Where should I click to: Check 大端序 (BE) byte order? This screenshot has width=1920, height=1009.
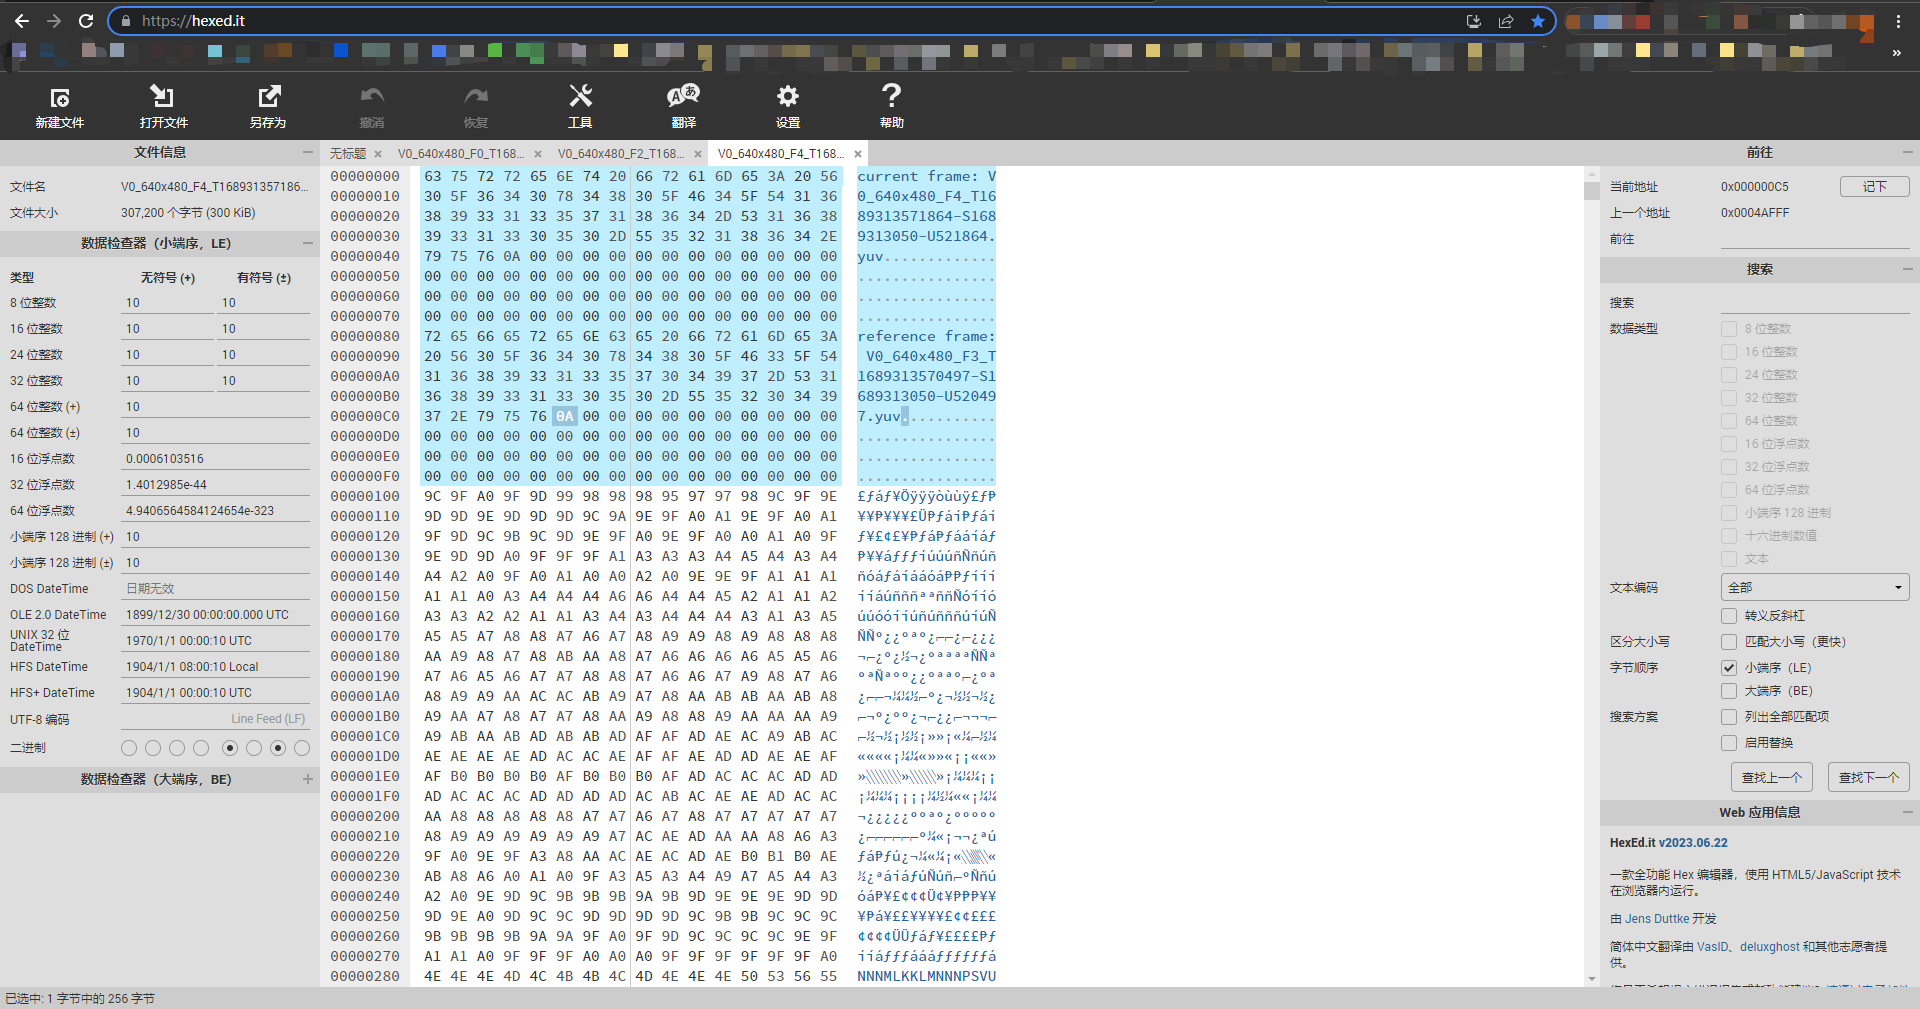tap(1729, 691)
